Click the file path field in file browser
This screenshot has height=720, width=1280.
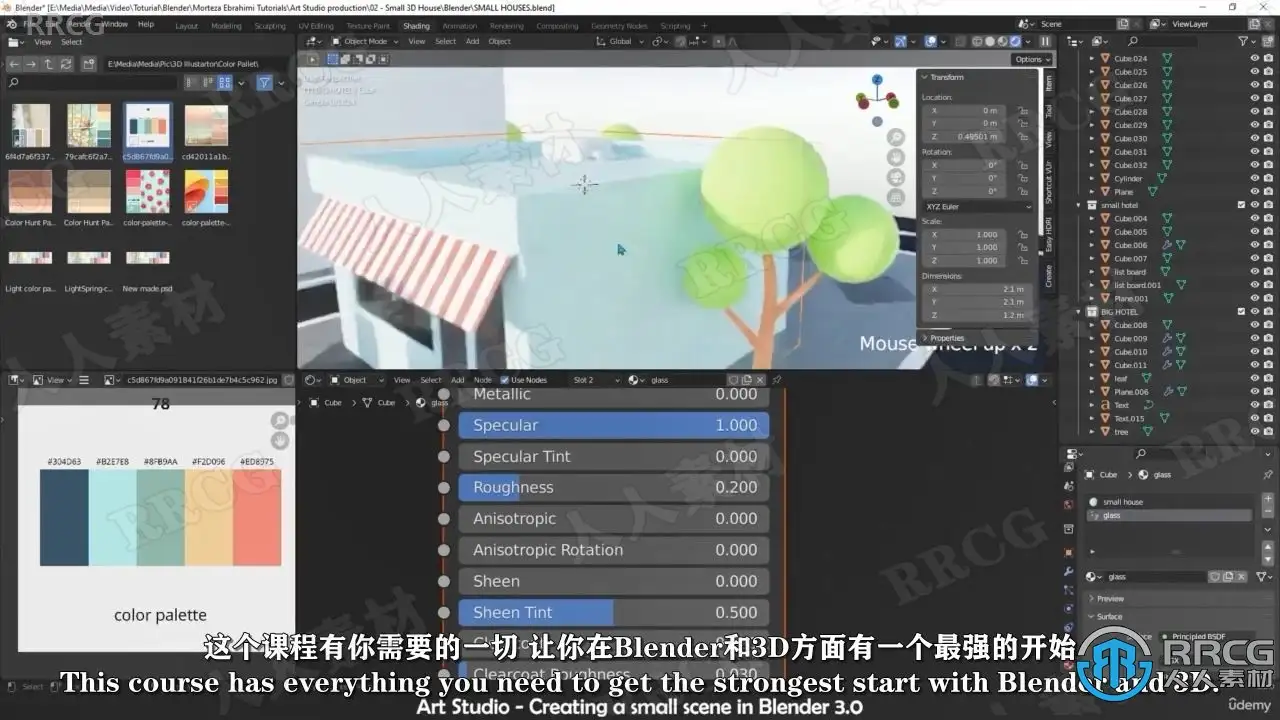point(196,63)
